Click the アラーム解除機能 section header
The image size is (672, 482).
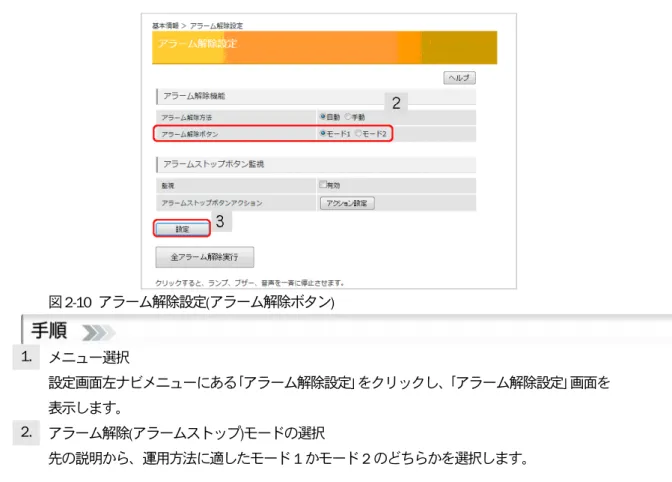[316, 96]
